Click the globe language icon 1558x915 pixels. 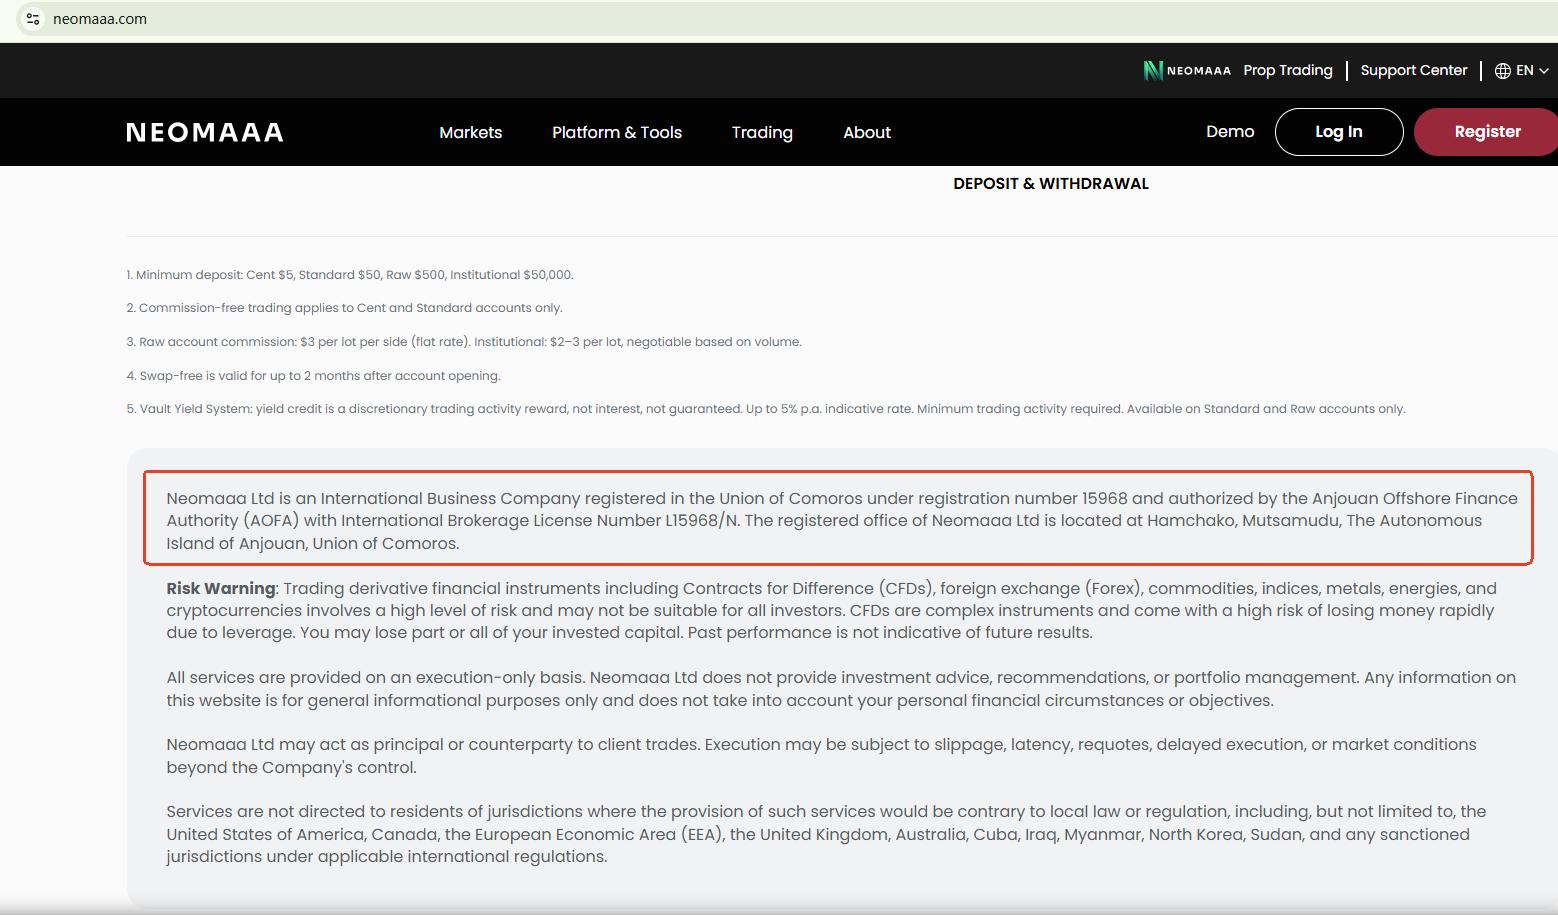coord(1502,70)
